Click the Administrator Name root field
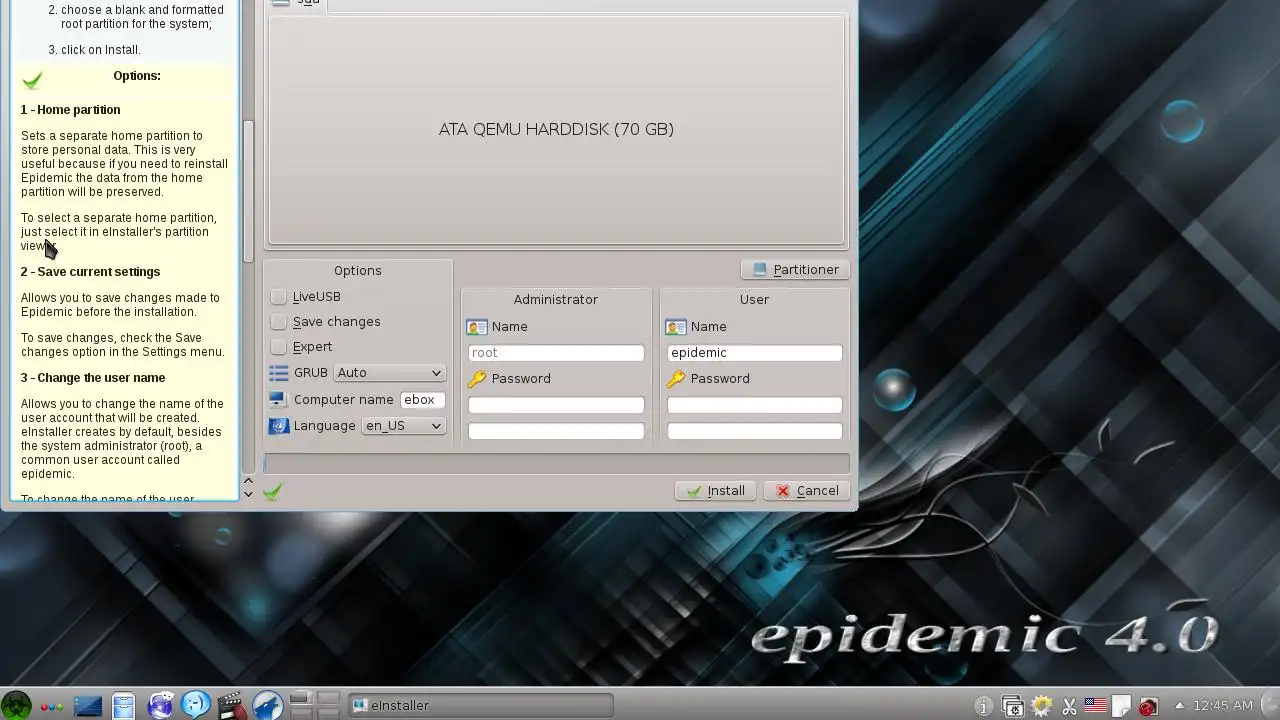This screenshot has height=720, width=1280. coord(556,353)
